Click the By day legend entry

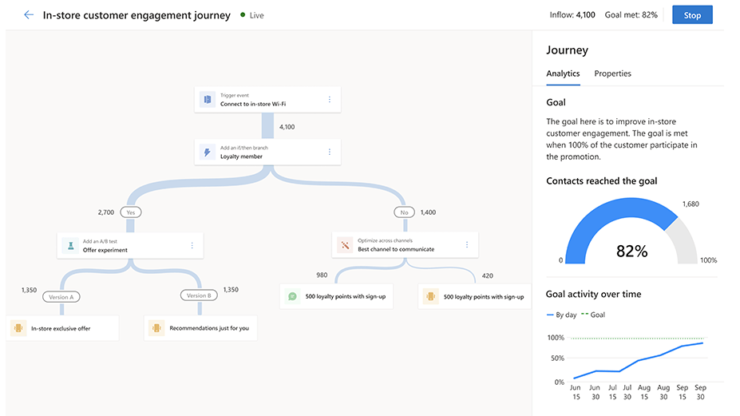click(562, 315)
